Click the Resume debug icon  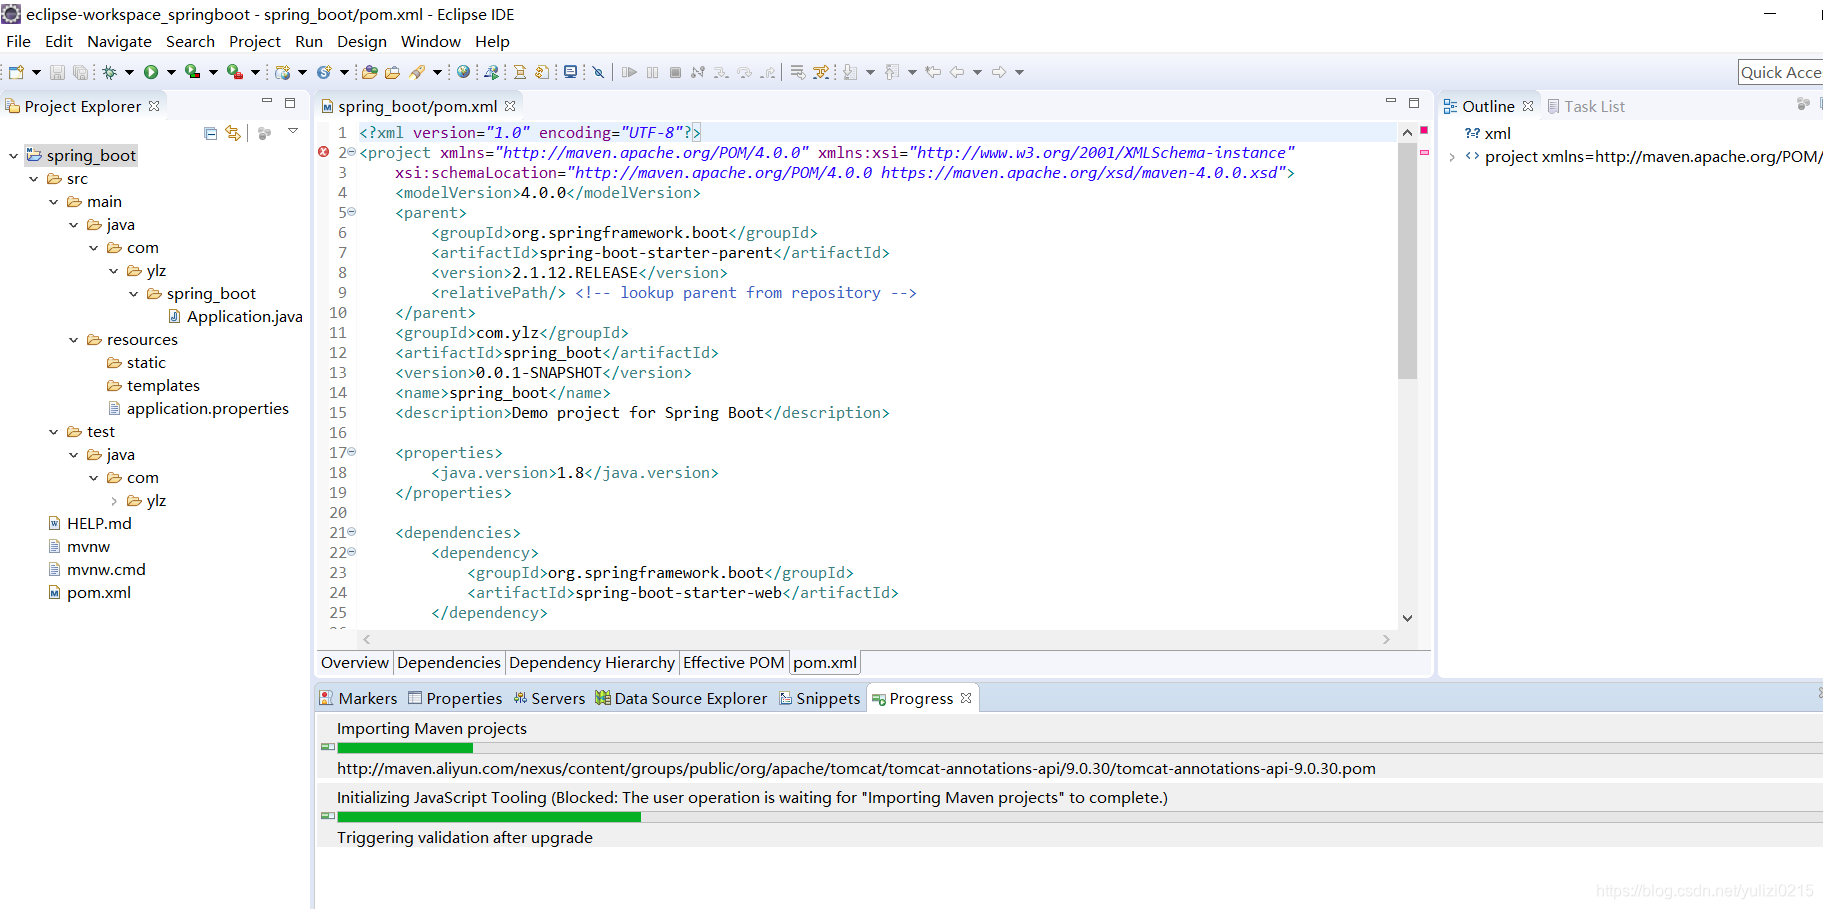pos(629,72)
